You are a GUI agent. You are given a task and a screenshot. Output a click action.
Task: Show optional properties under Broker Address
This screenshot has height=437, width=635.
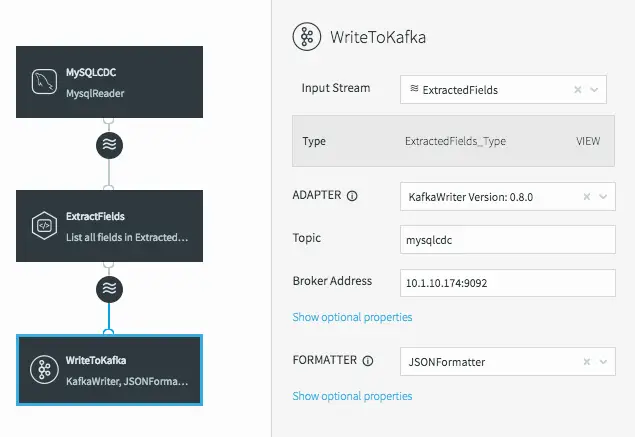352,317
